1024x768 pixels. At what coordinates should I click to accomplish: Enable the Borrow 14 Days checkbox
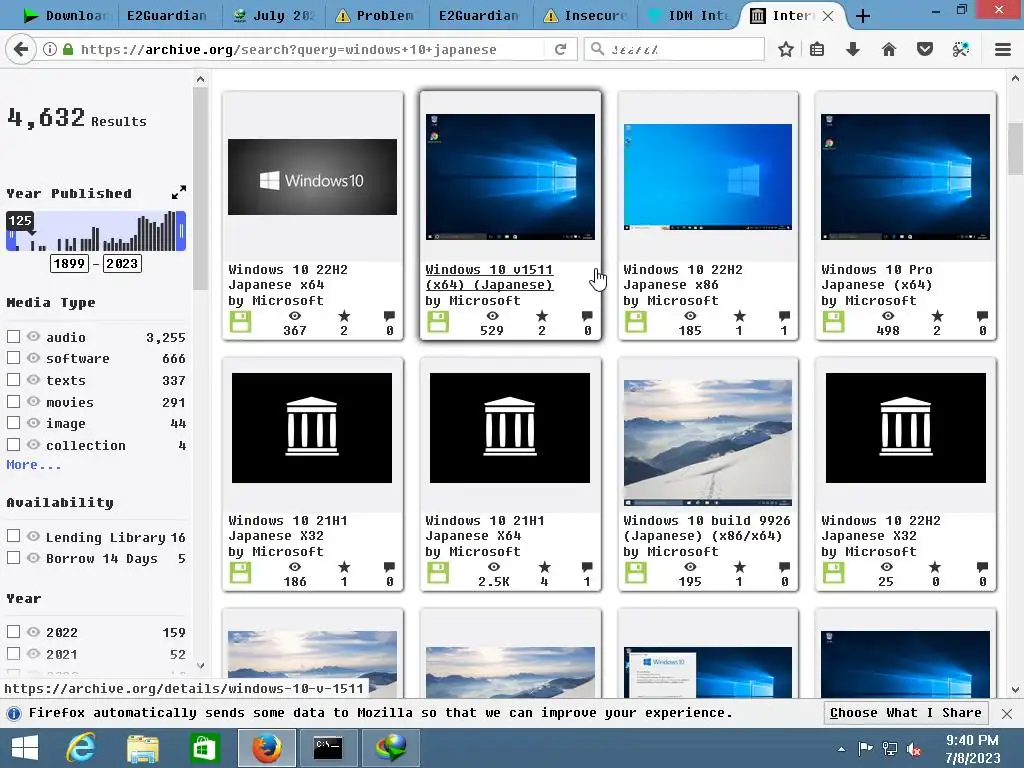[x=13, y=558]
